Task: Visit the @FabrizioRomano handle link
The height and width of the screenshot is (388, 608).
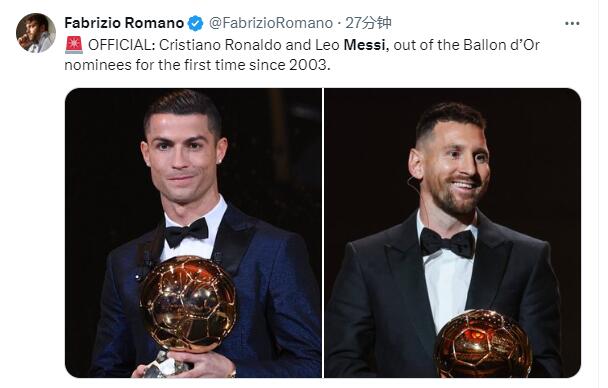Action: (x=271, y=23)
